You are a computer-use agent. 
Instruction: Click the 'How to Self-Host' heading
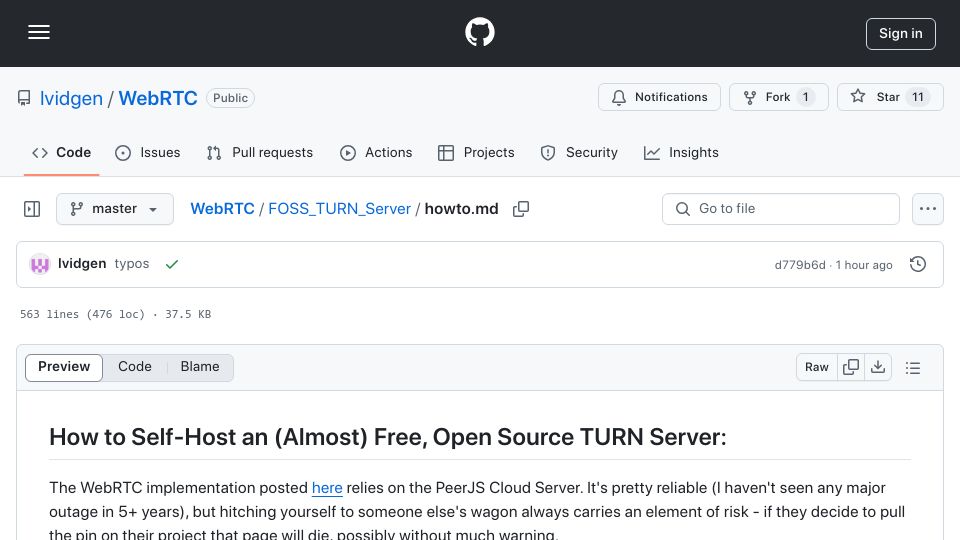pos(388,437)
